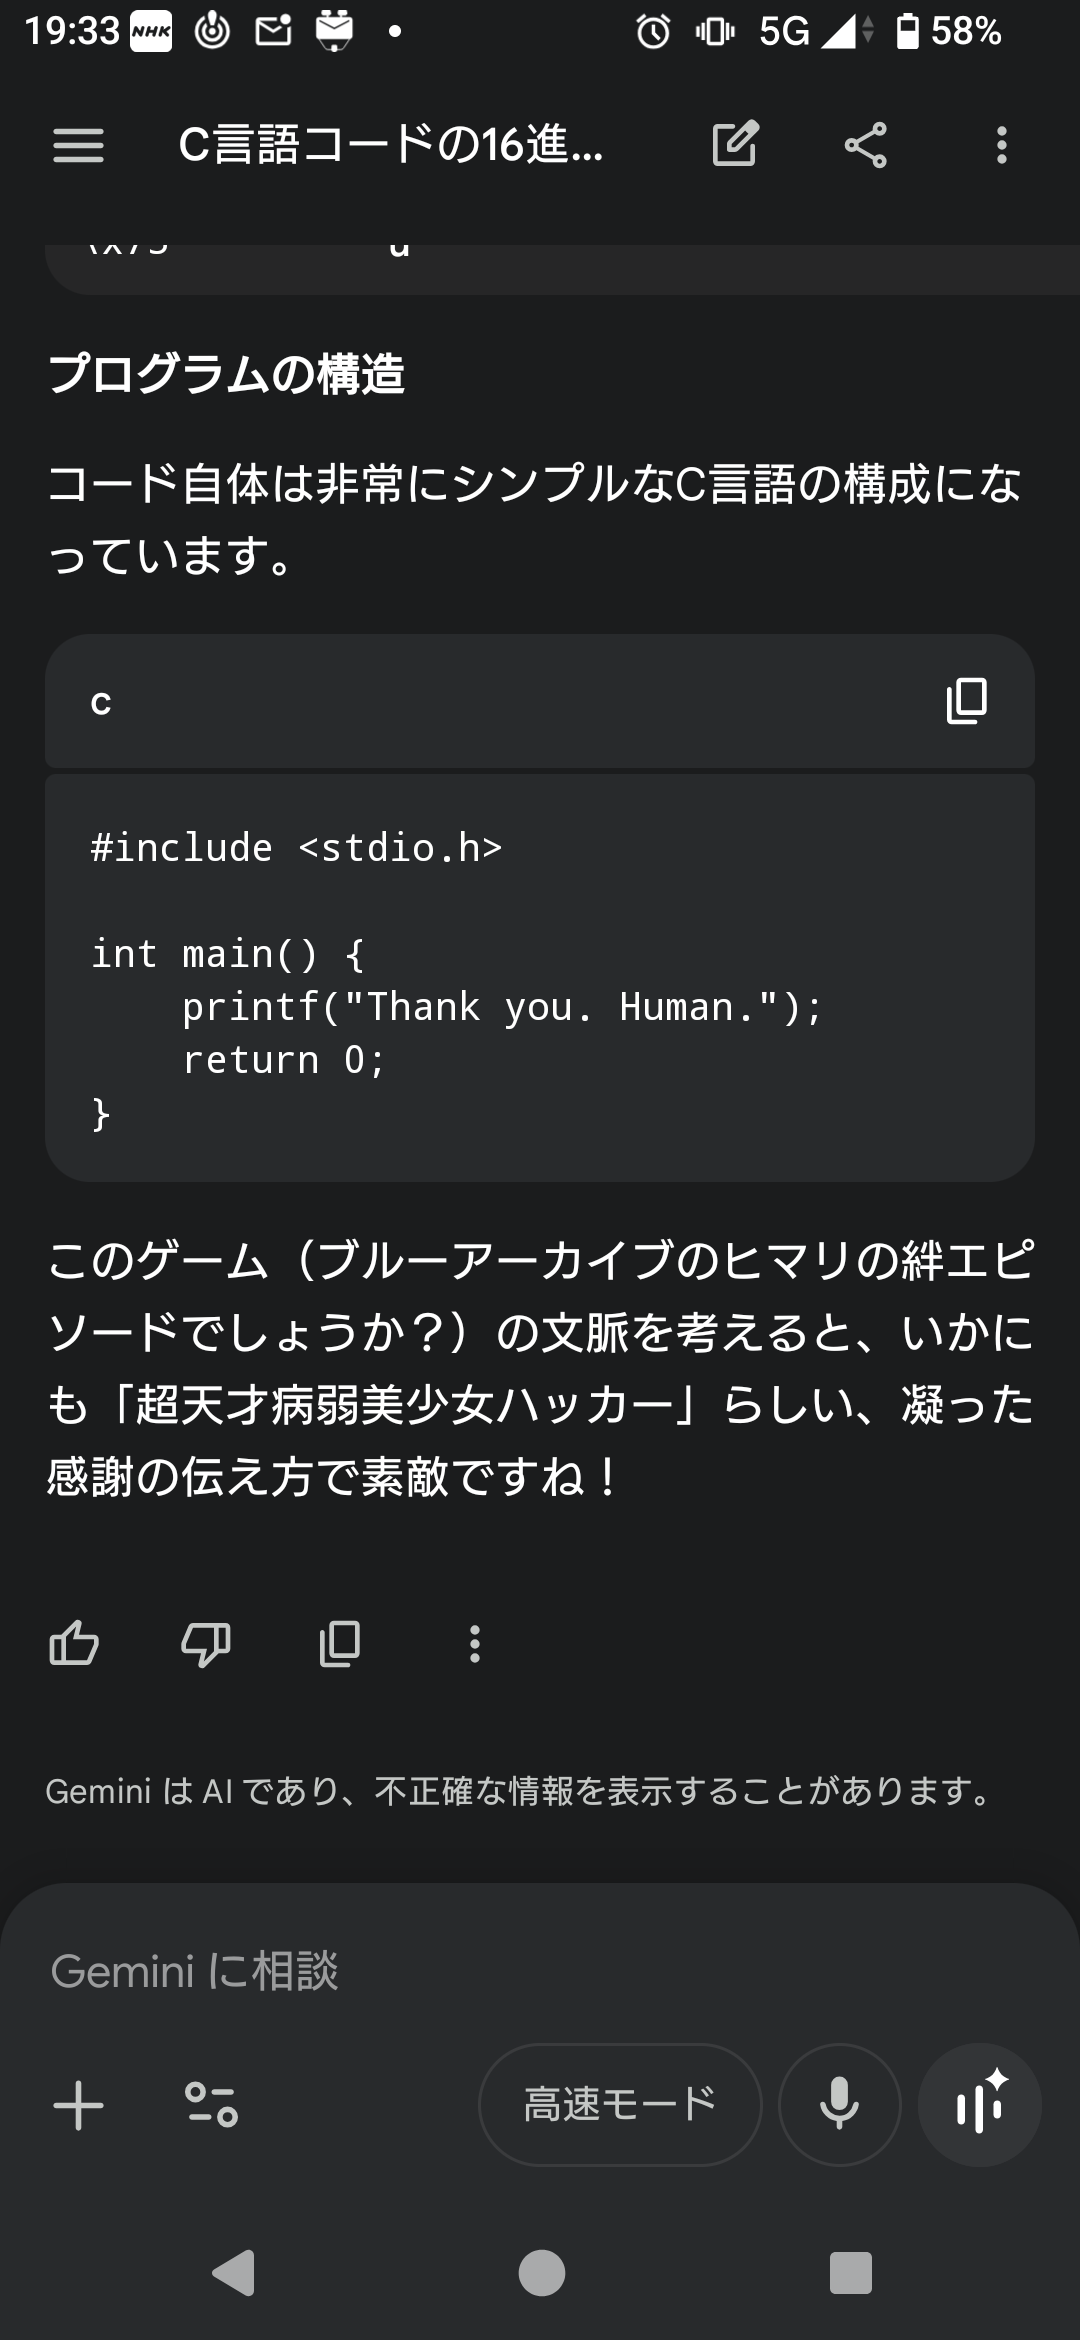Copy the C code block

point(966,701)
